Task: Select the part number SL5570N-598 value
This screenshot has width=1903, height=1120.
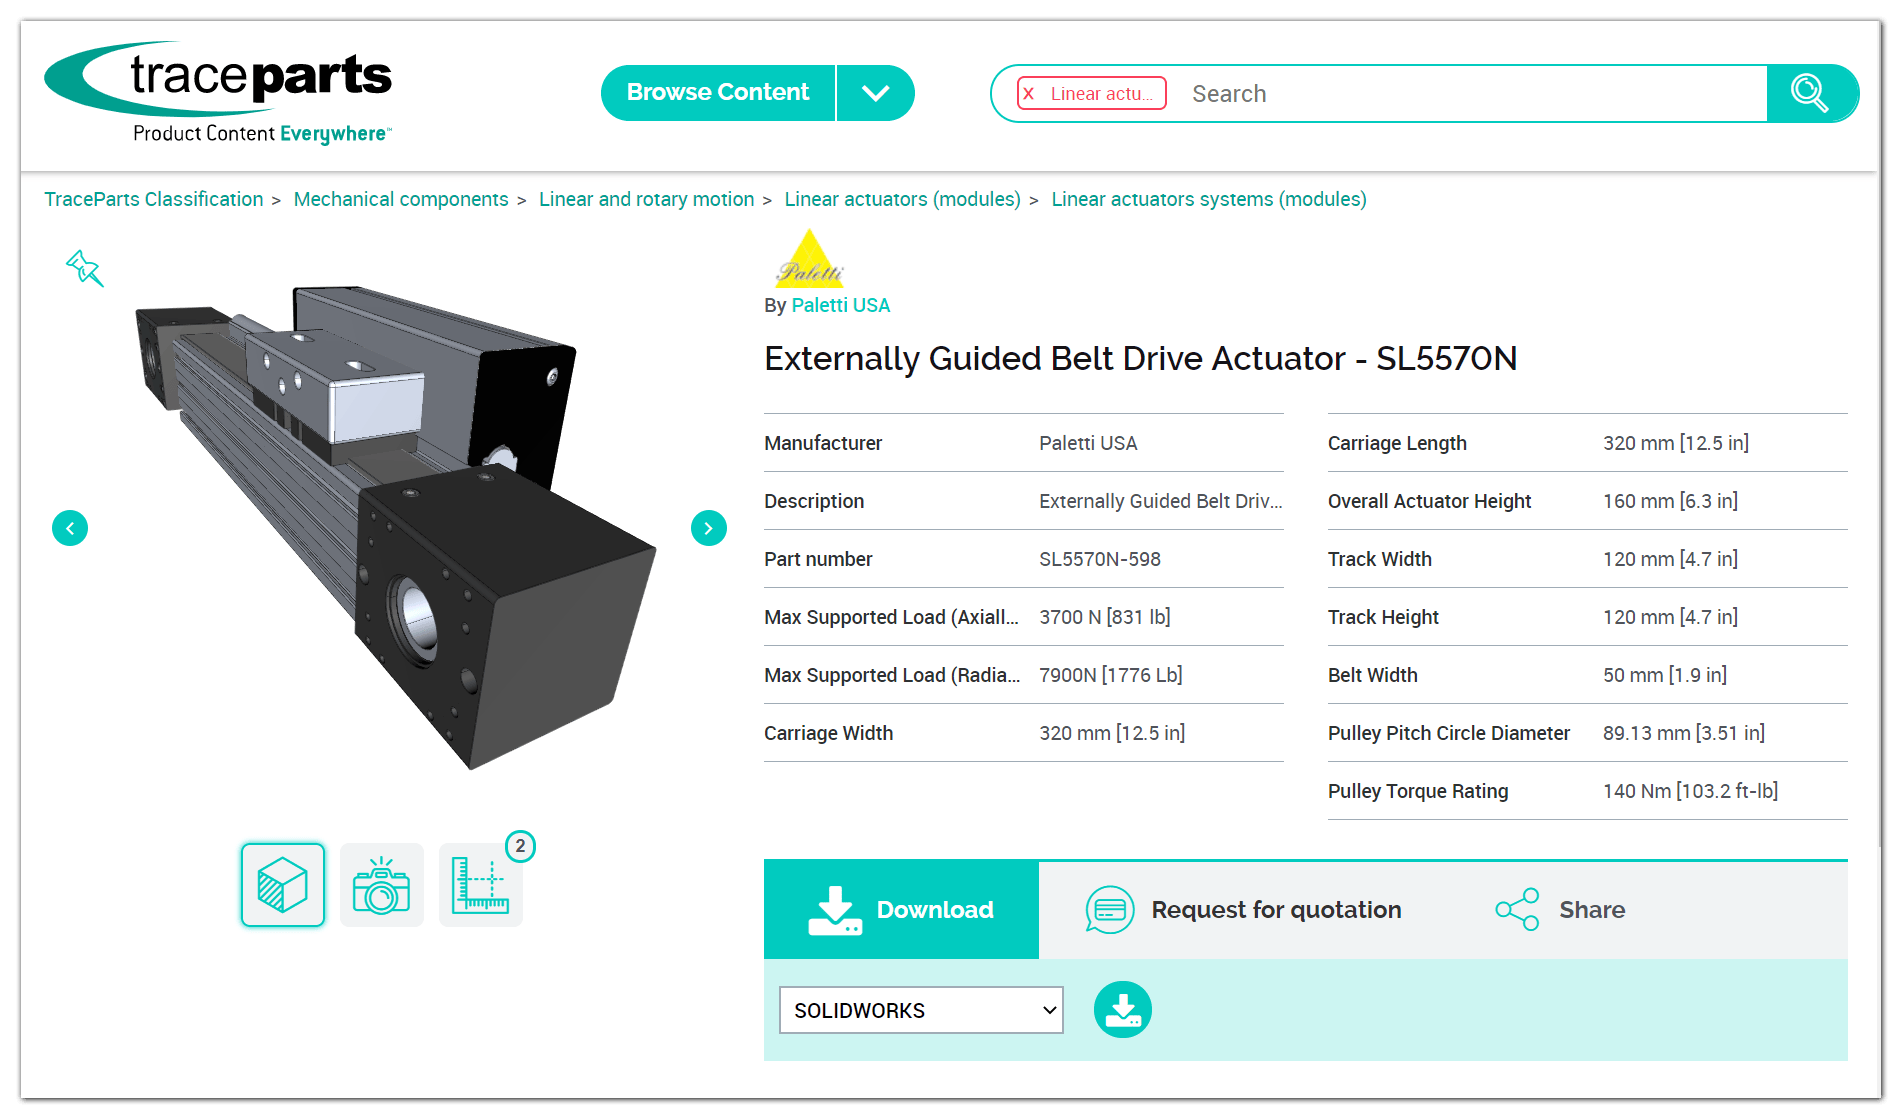Action: pyautogui.click(x=1100, y=559)
